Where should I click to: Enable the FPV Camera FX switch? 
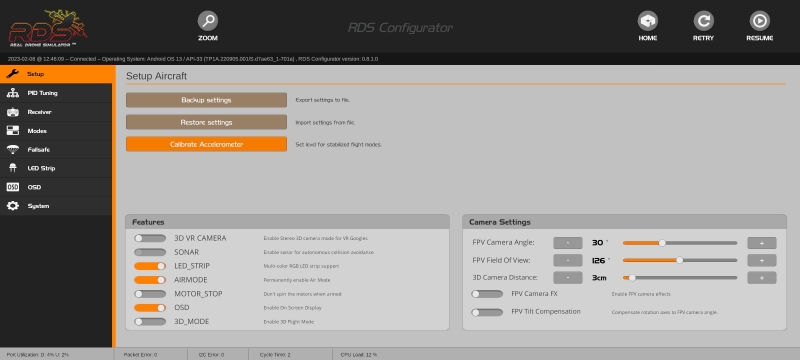pyautogui.click(x=487, y=294)
